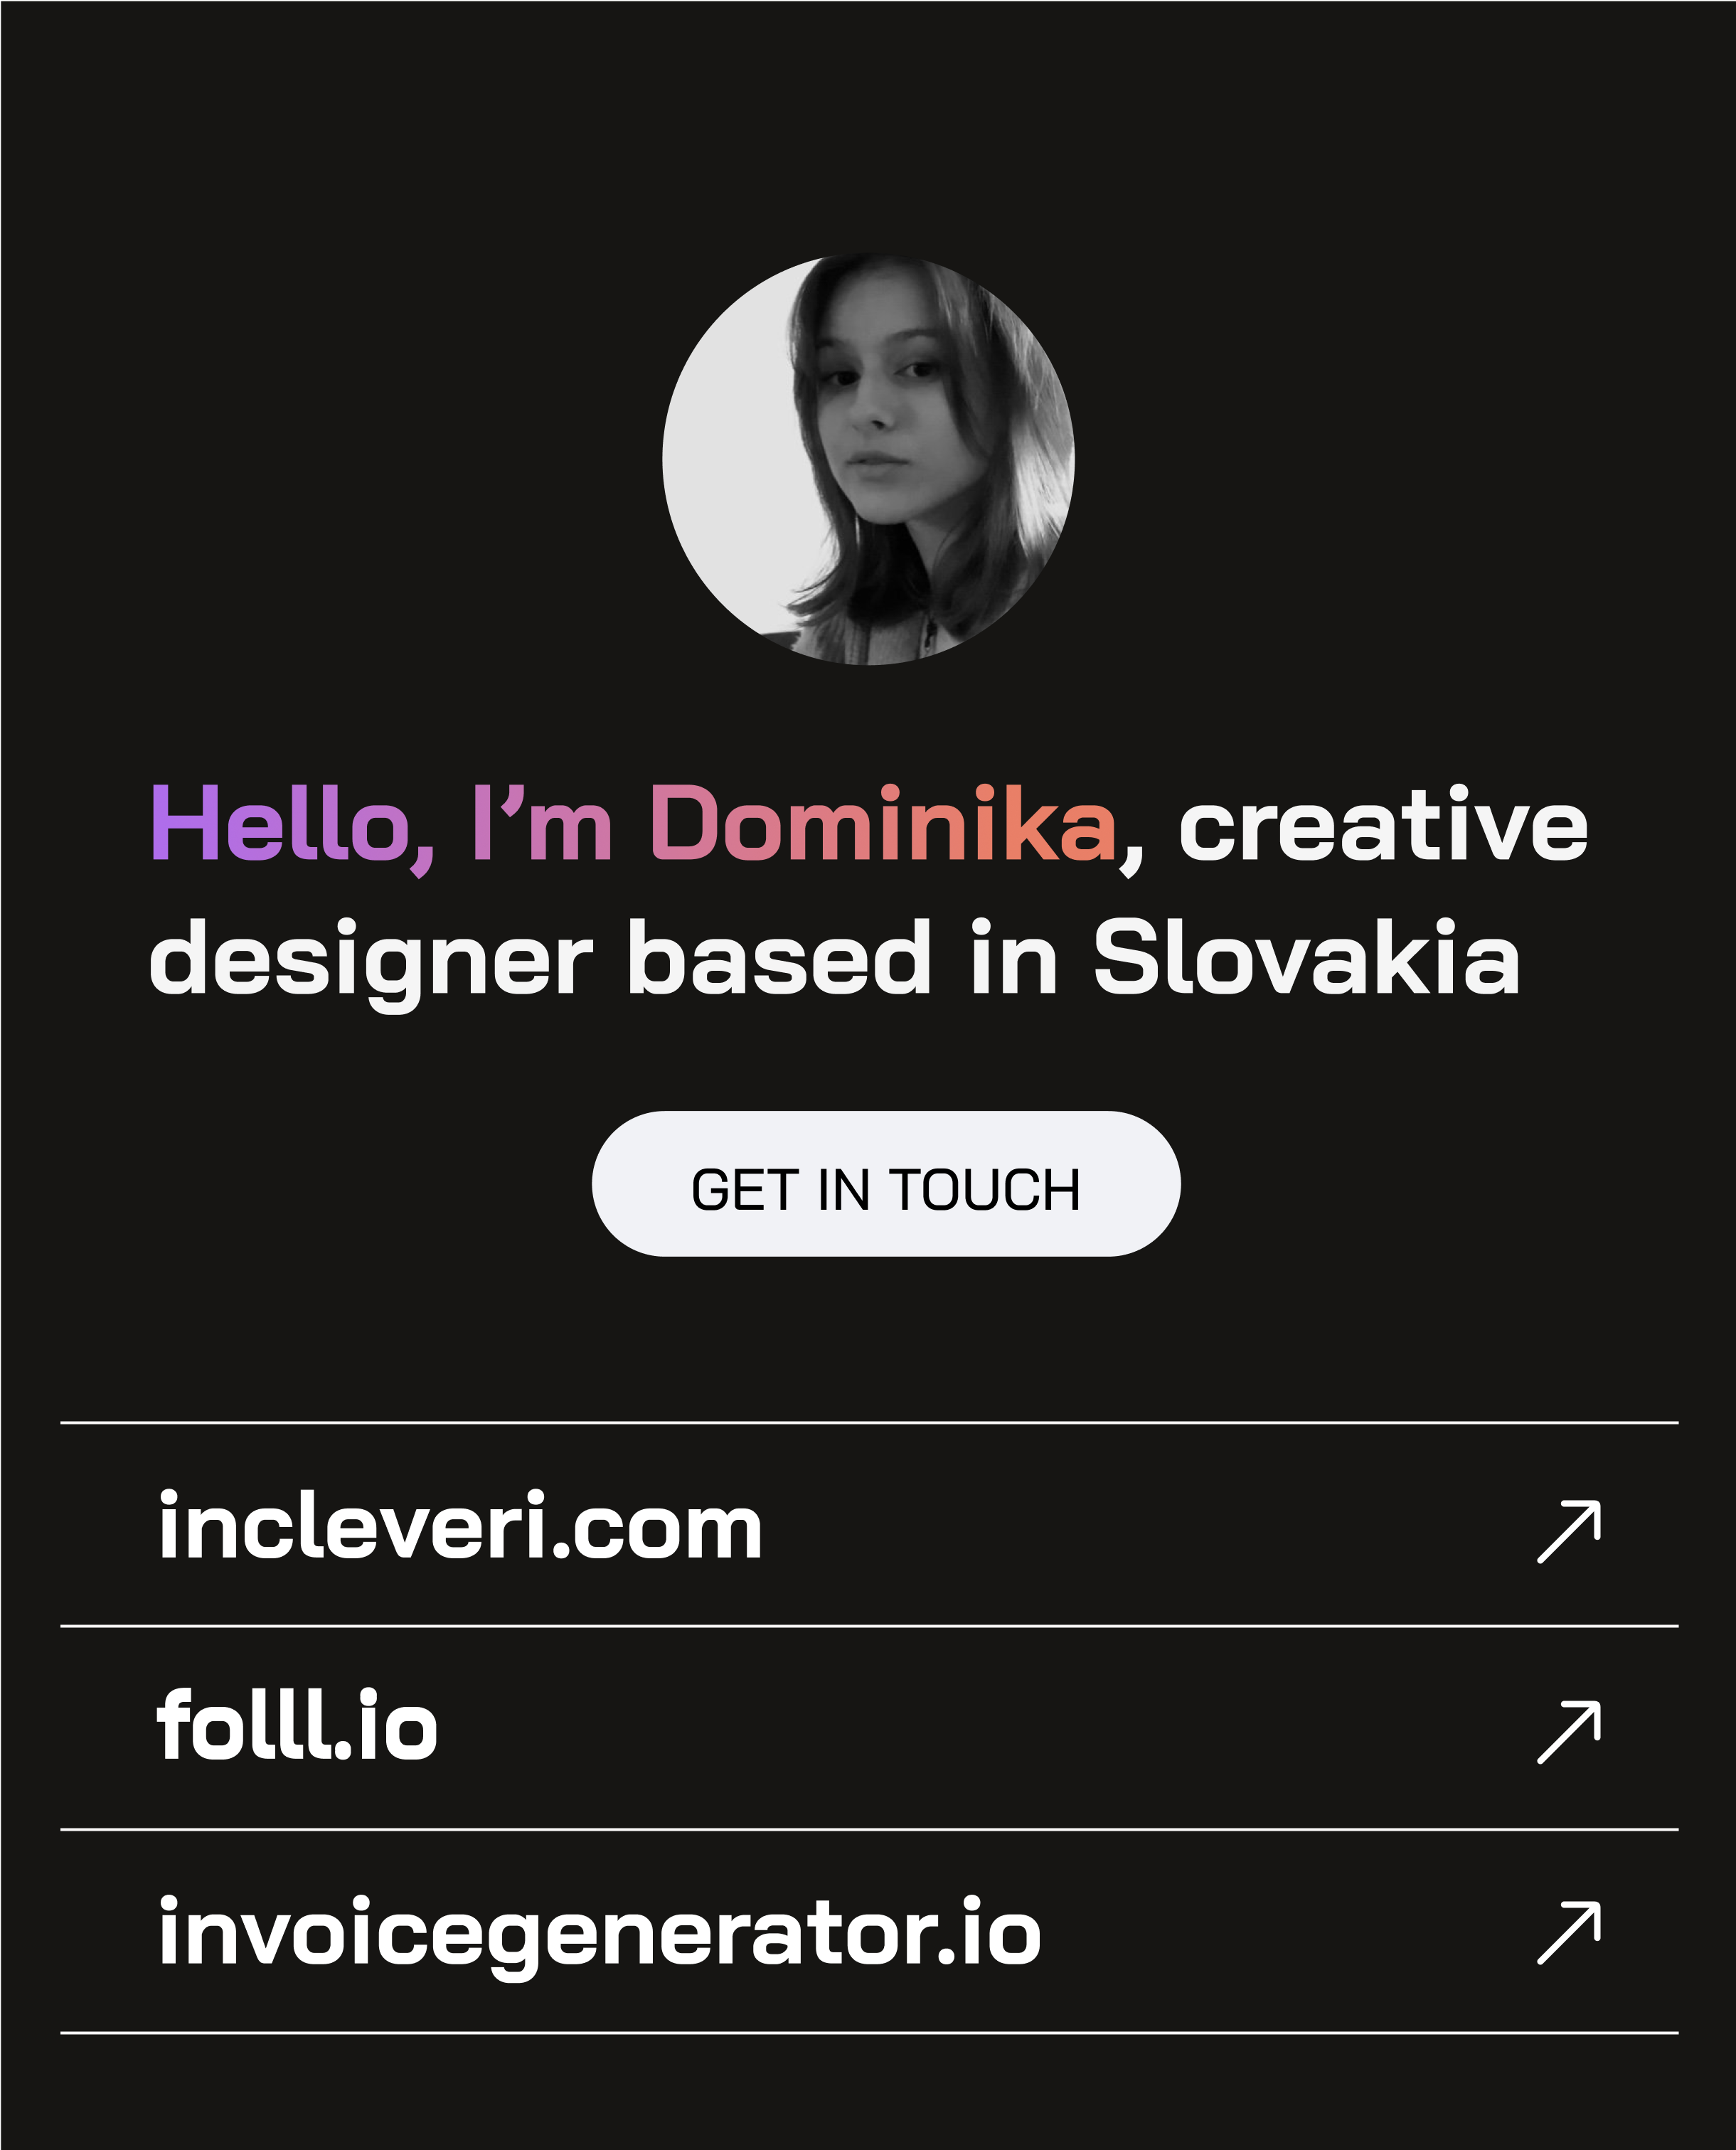1736x2150 pixels.
Task: Click the word "designer" in the heading
Action: tap(371, 960)
